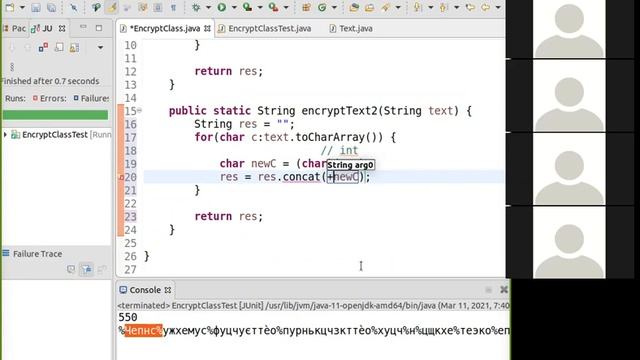Click the green Run button icon
The height and width of the screenshot is (360, 640).
(x=222, y=7)
